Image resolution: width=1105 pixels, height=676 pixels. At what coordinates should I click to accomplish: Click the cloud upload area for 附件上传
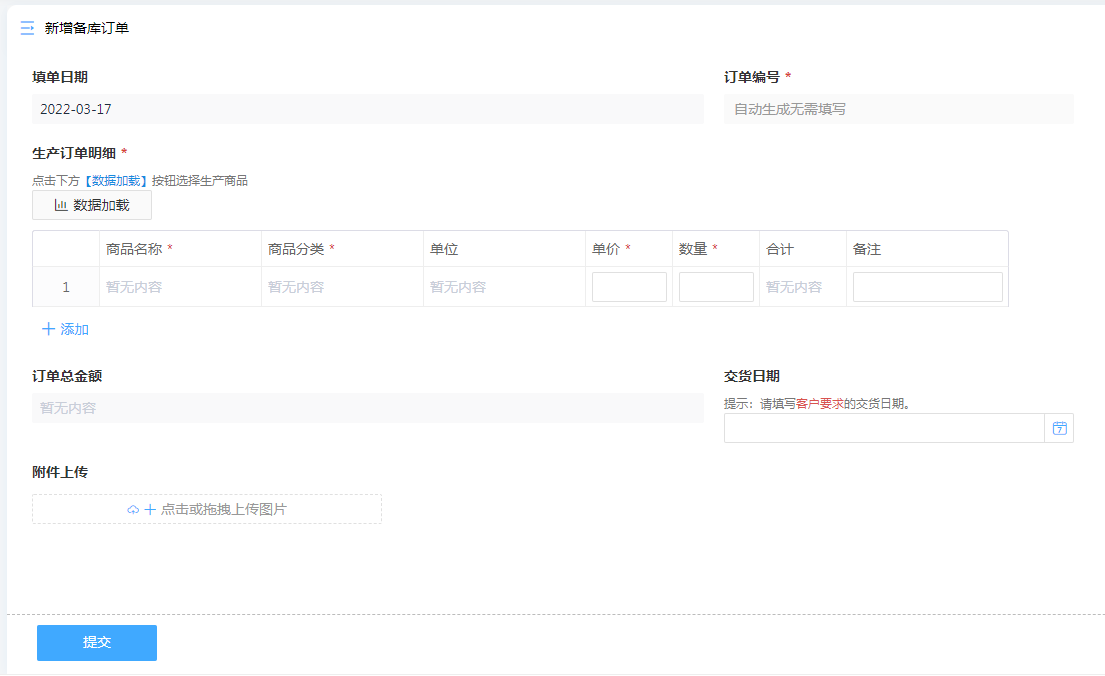pos(207,509)
